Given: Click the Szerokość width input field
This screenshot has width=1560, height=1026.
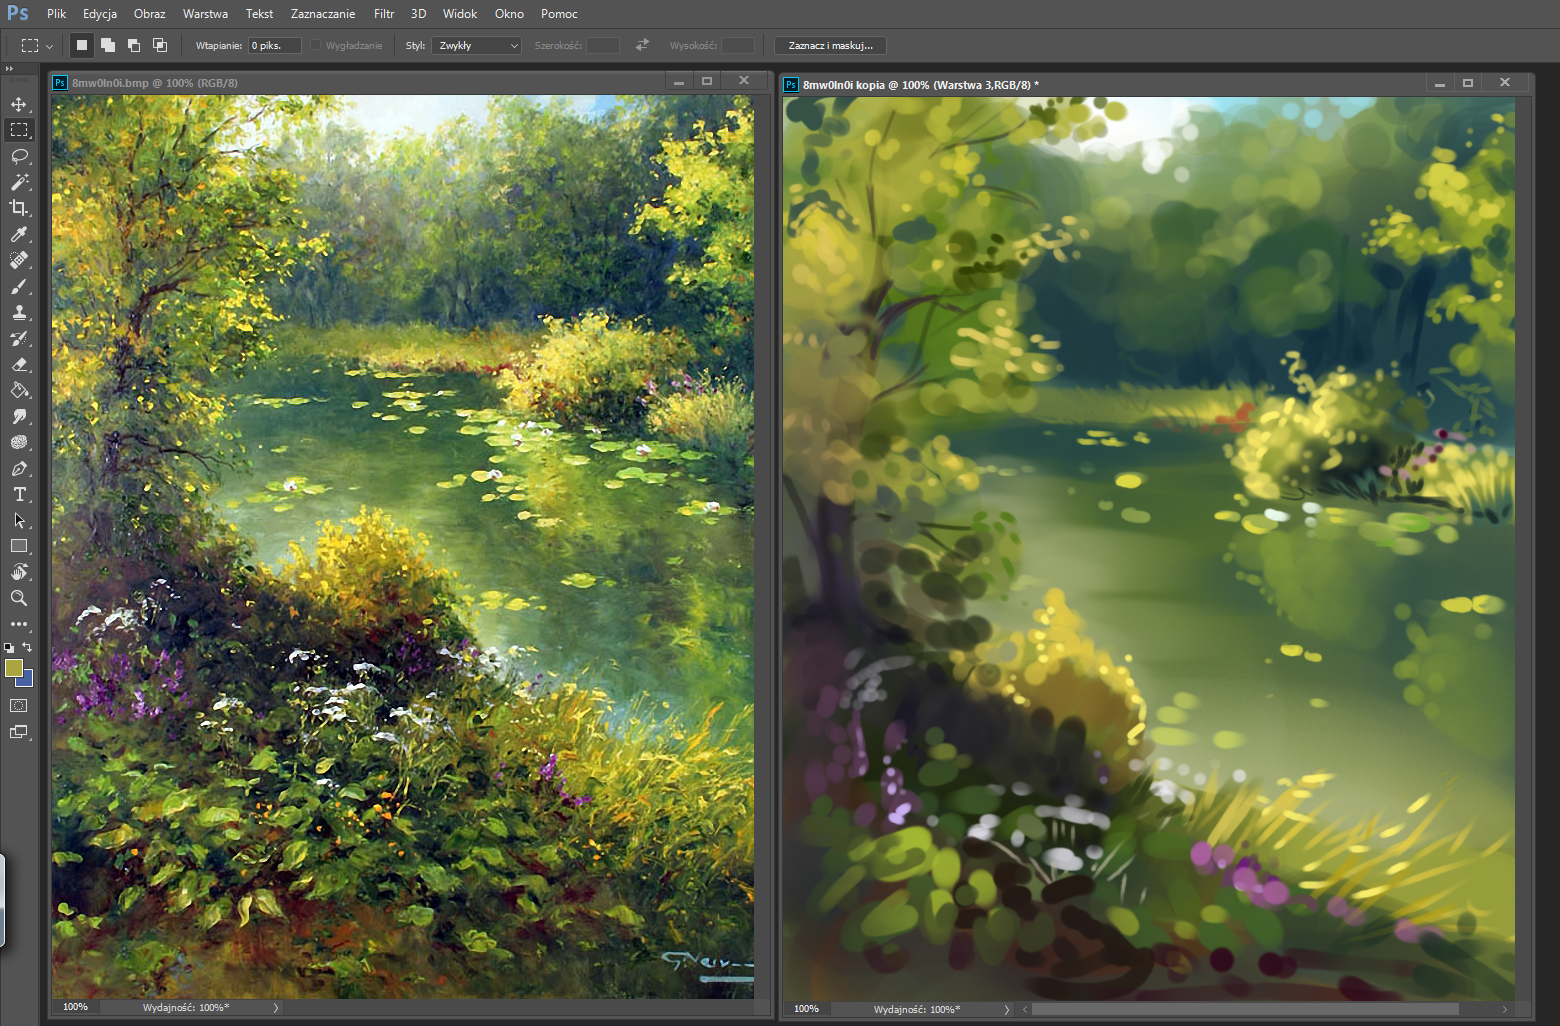Looking at the screenshot, I should tap(603, 45).
